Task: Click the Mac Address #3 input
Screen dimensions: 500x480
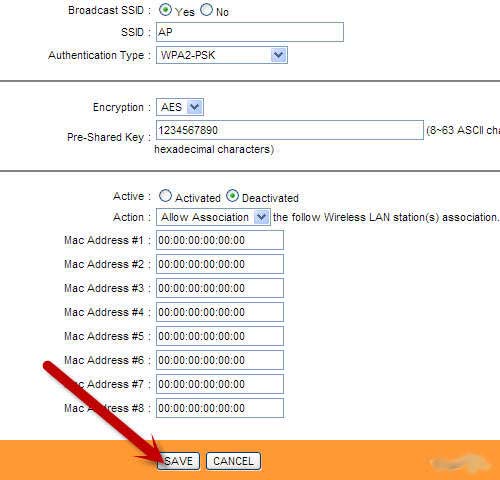Action: tap(220, 288)
